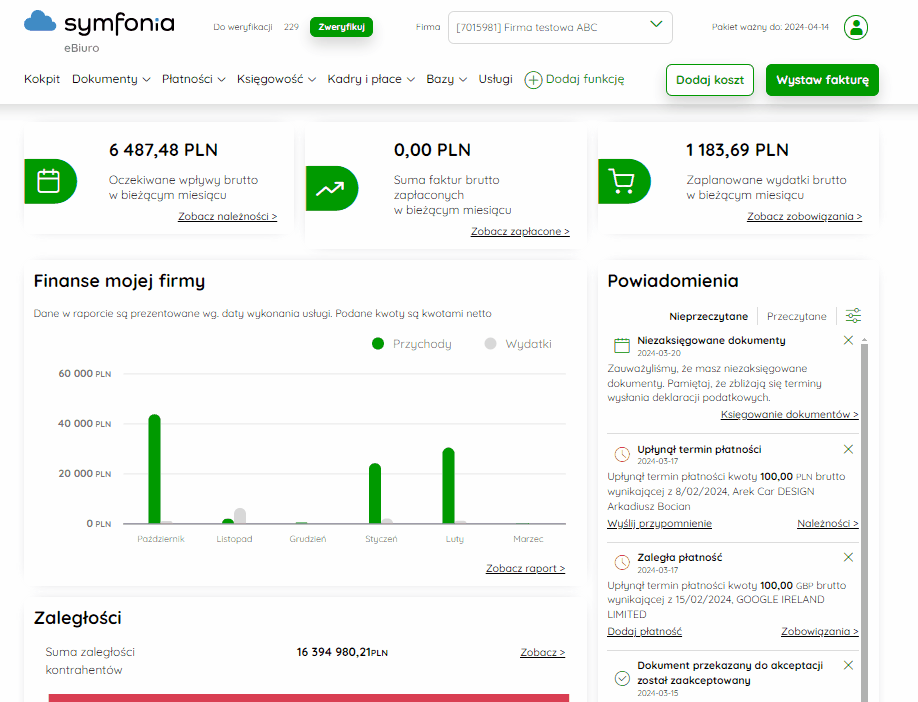This screenshot has height=702, width=918.
Task: Click the Symfonia cloud logo
Action: click(40, 21)
